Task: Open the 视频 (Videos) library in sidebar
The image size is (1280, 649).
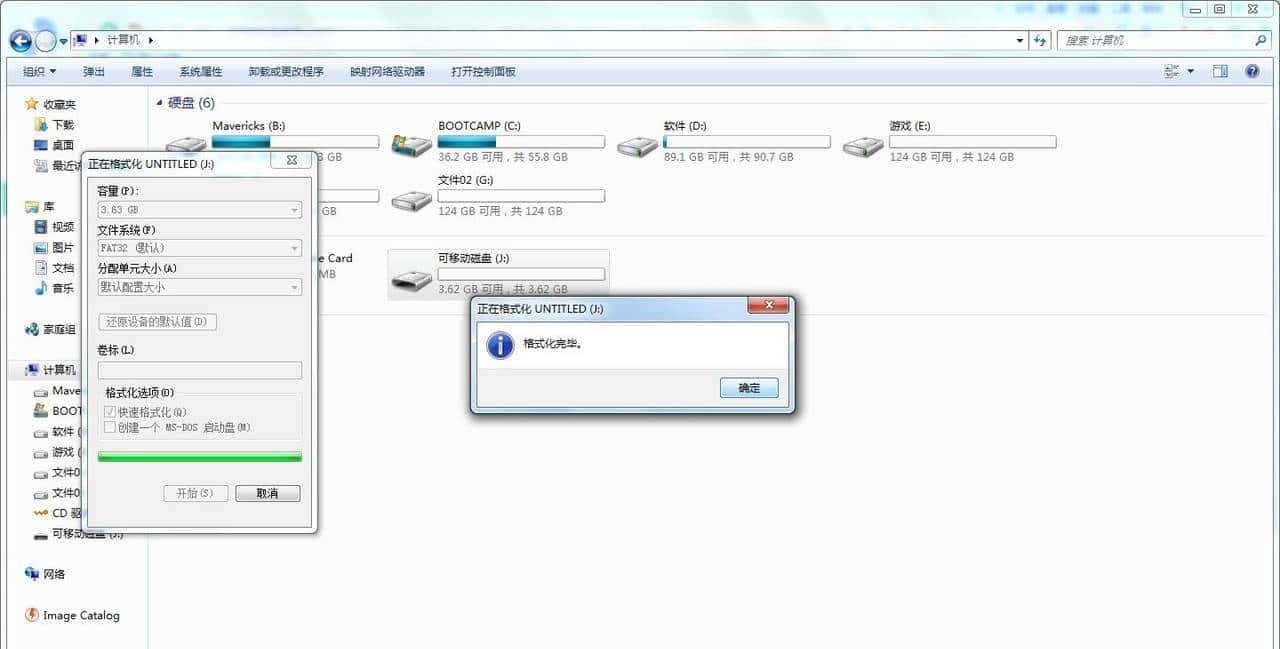Action: [61, 227]
